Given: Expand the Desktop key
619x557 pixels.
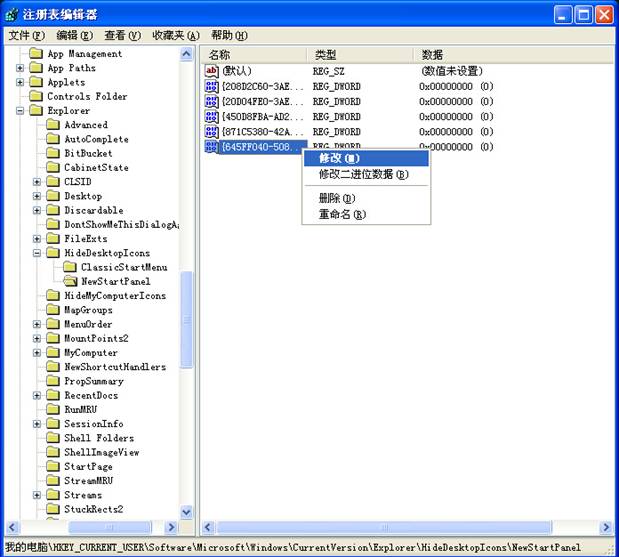Looking at the screenshot, I should tap(37, 196).
